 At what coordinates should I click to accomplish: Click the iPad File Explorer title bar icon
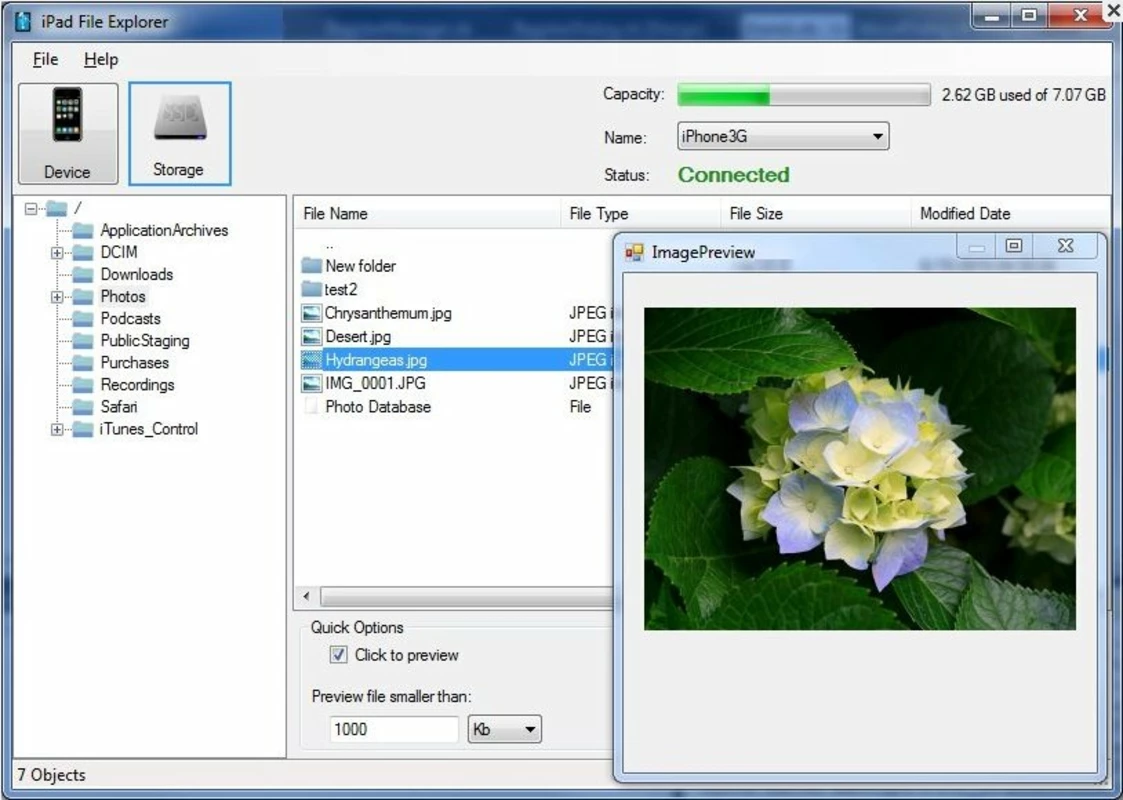point(24,21)
